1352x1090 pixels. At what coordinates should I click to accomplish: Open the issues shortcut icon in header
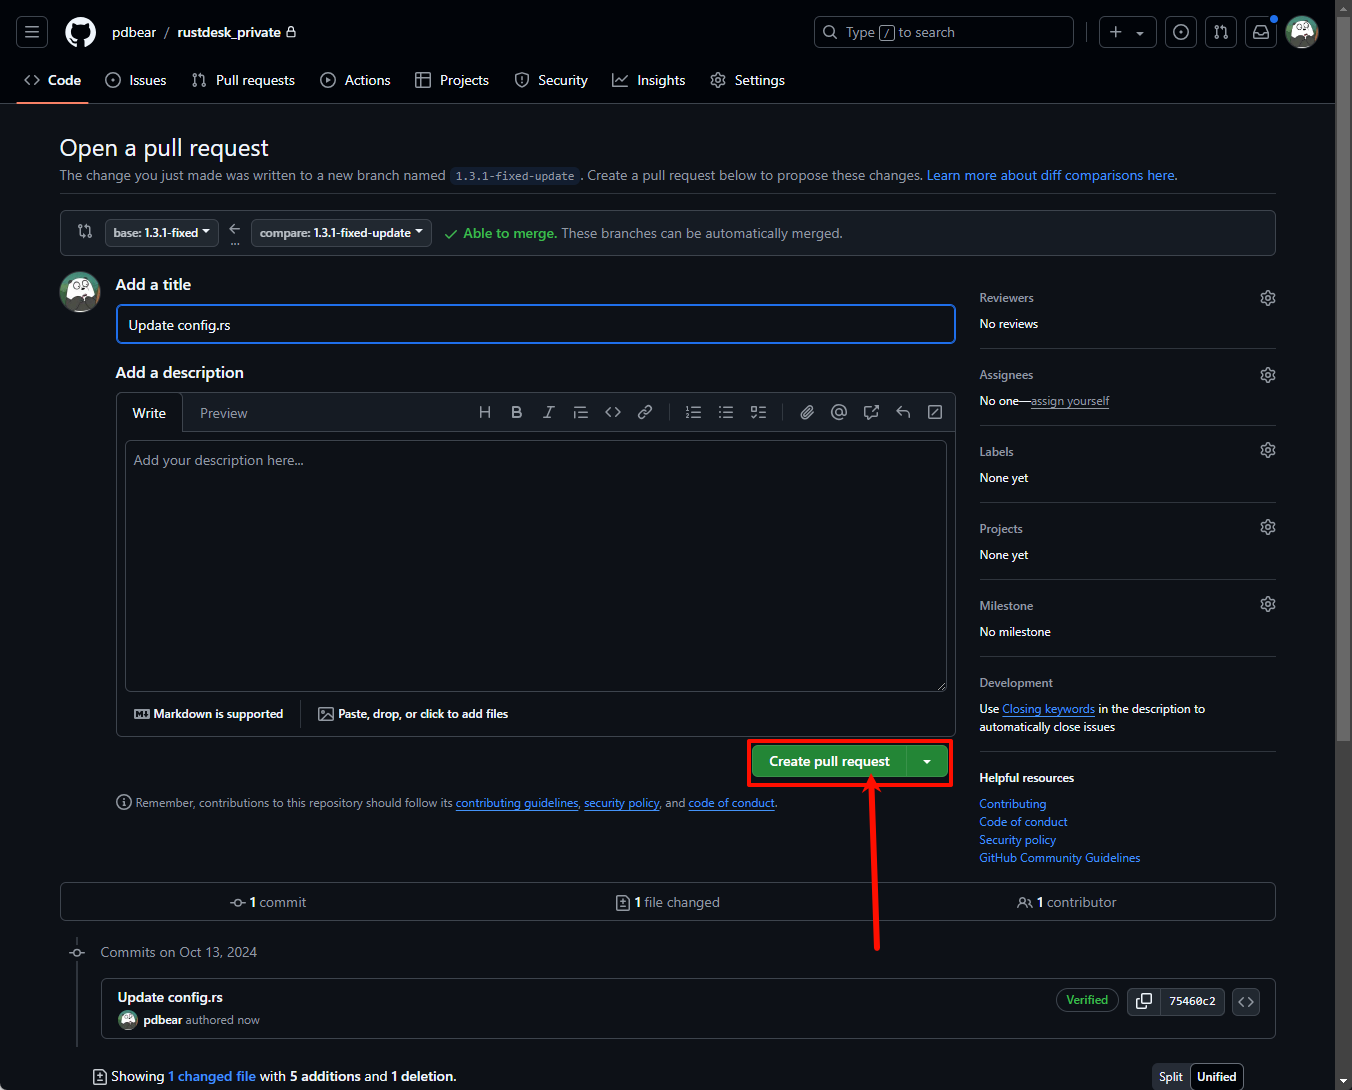pyautogui.click(x=1181, y=32)
